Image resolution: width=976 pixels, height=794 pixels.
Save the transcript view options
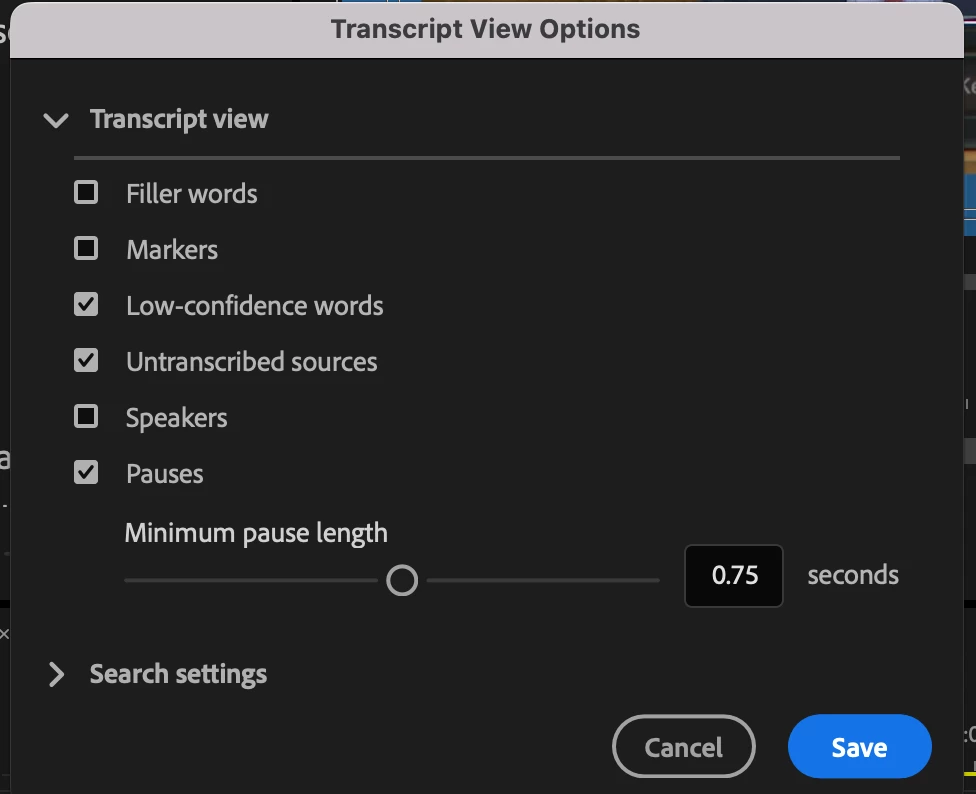(859, 746)
